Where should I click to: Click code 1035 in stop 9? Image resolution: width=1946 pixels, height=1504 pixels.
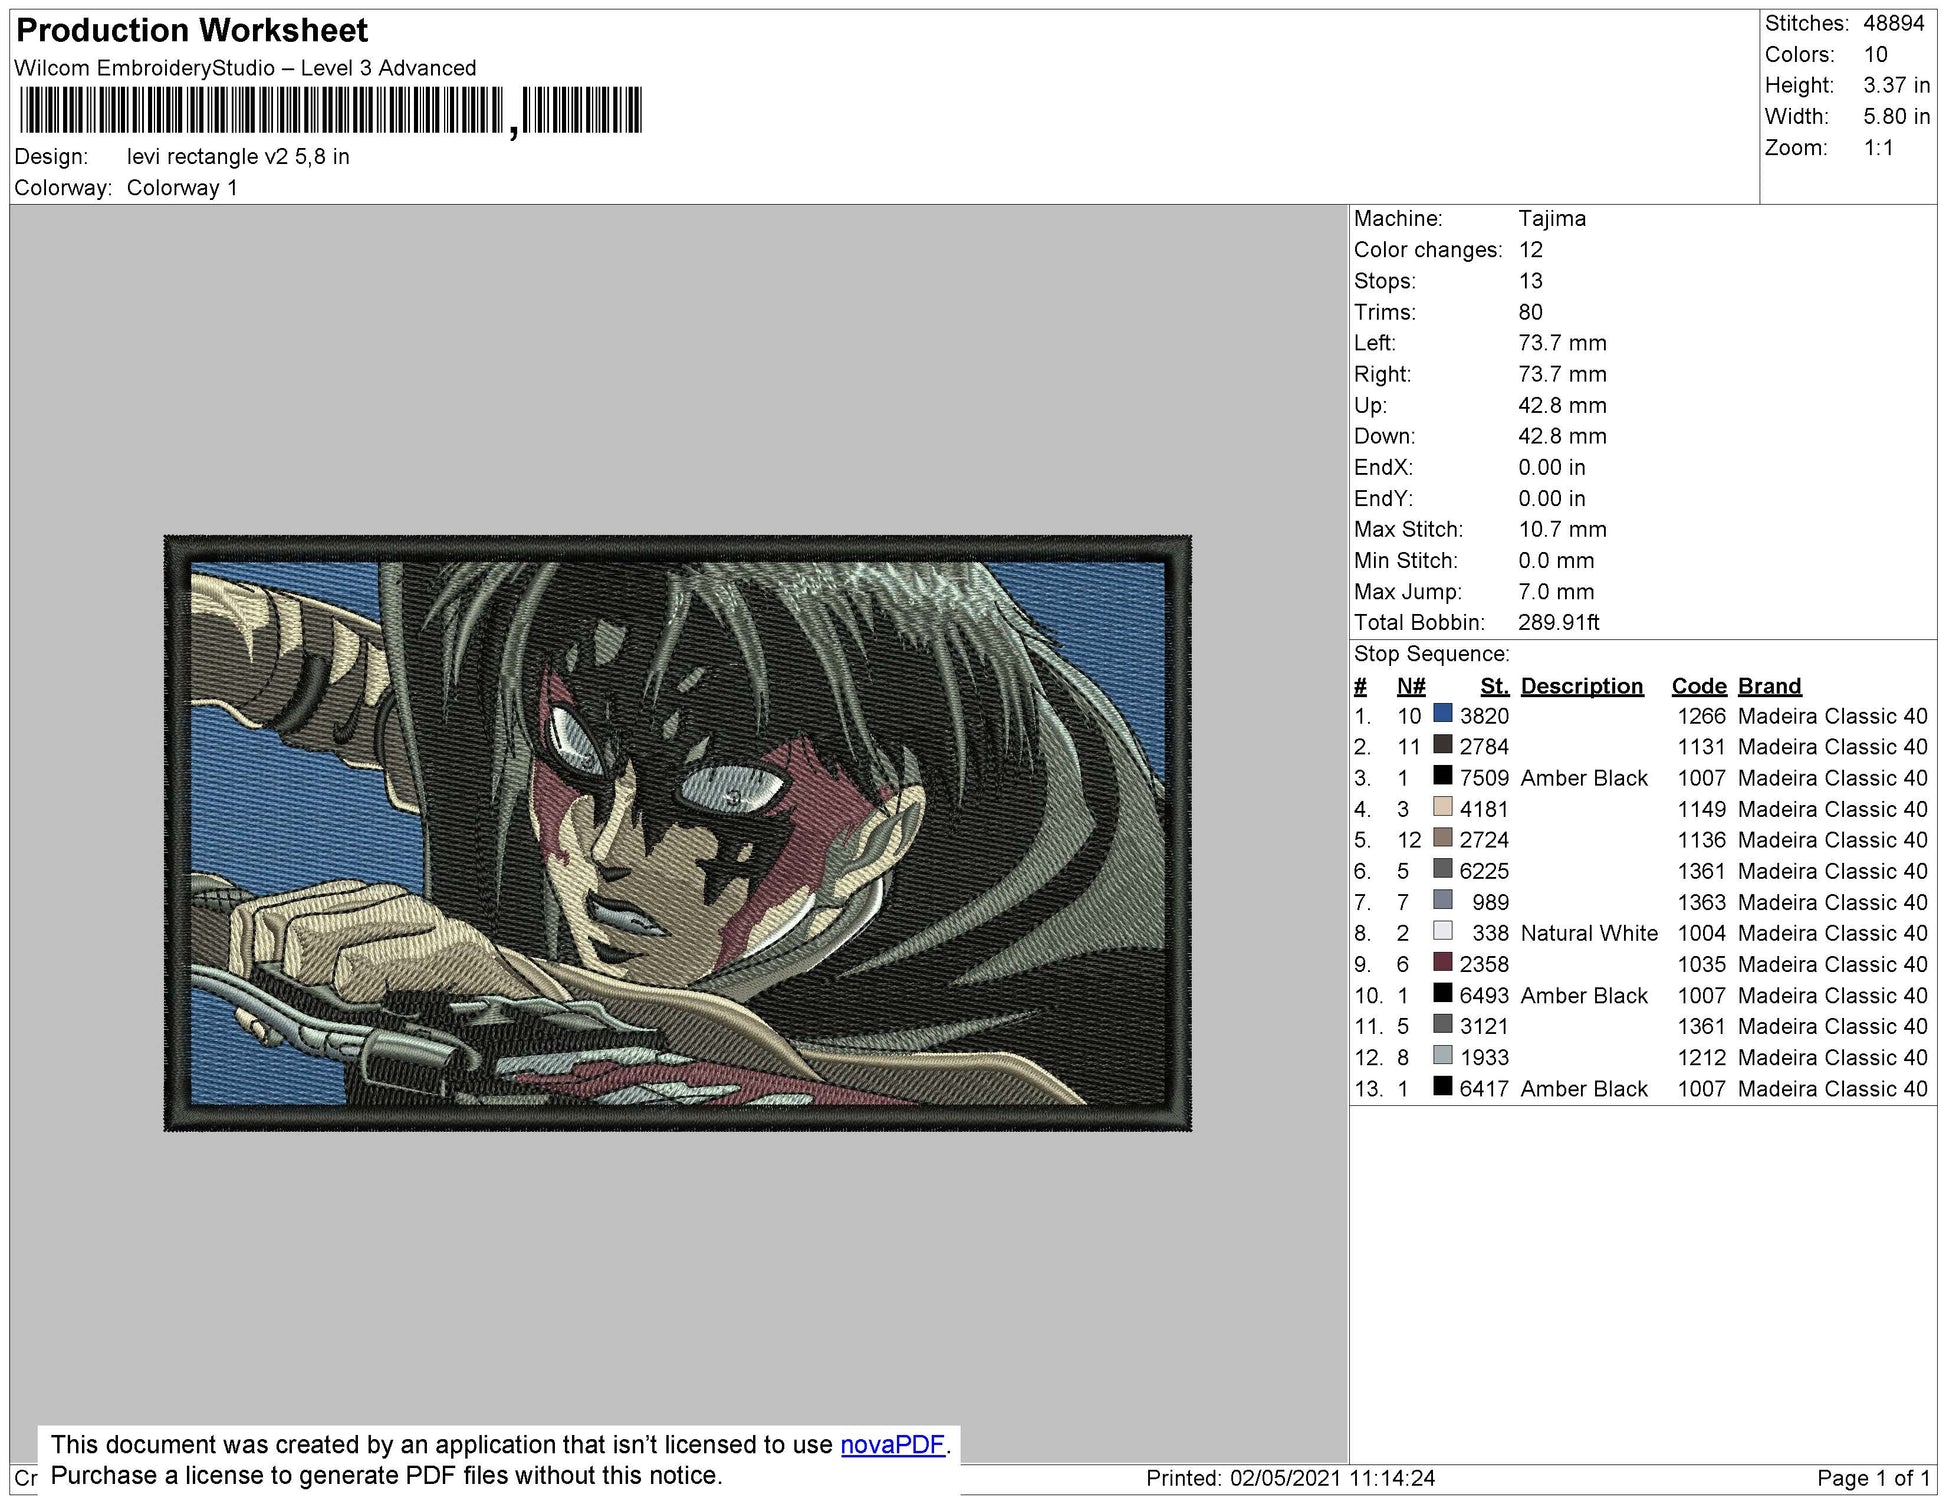click(x=1701, y=964)
